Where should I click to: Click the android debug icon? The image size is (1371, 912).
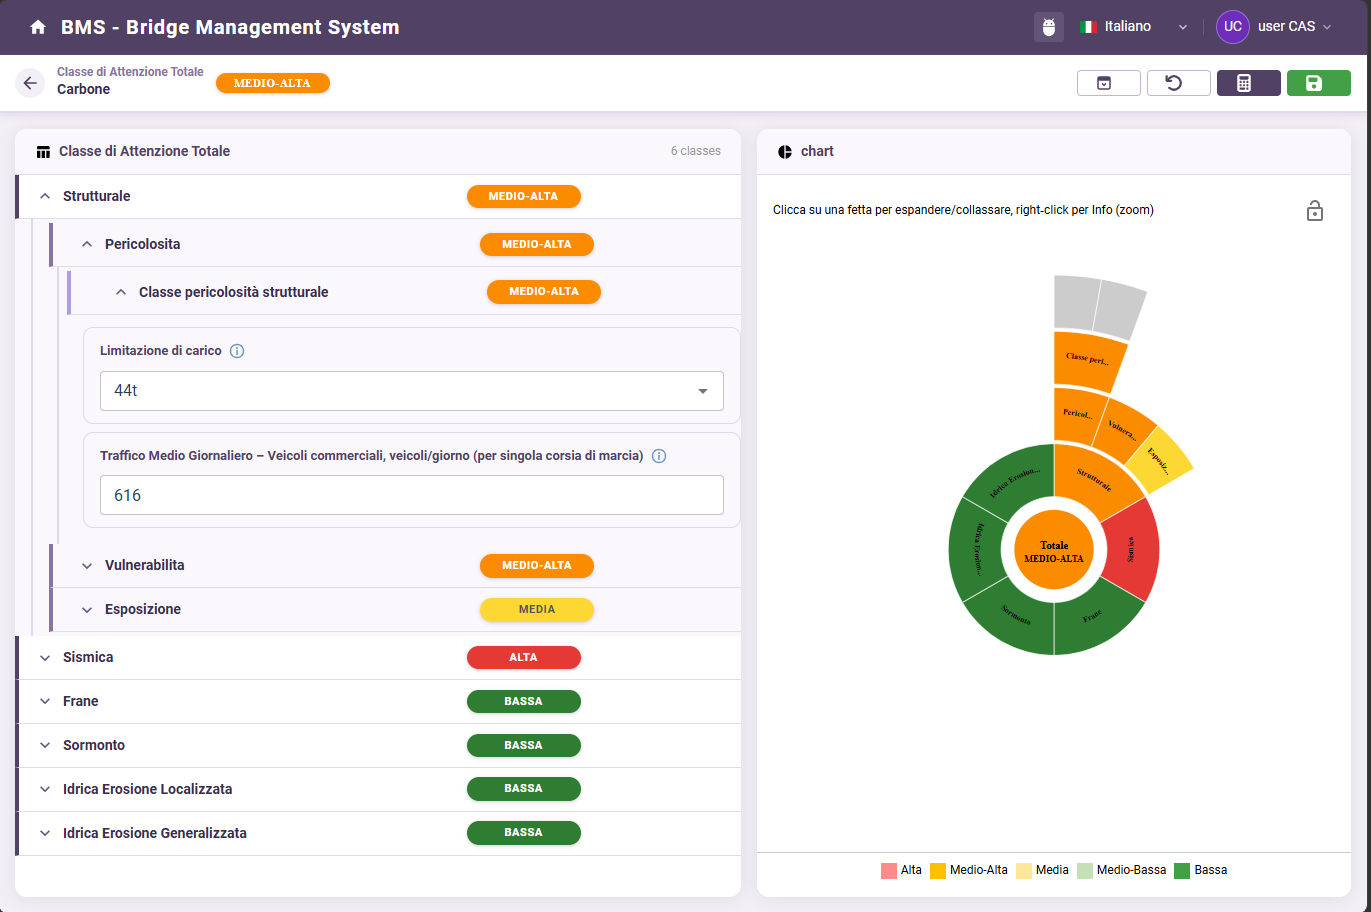click(x=1048, y=27)
